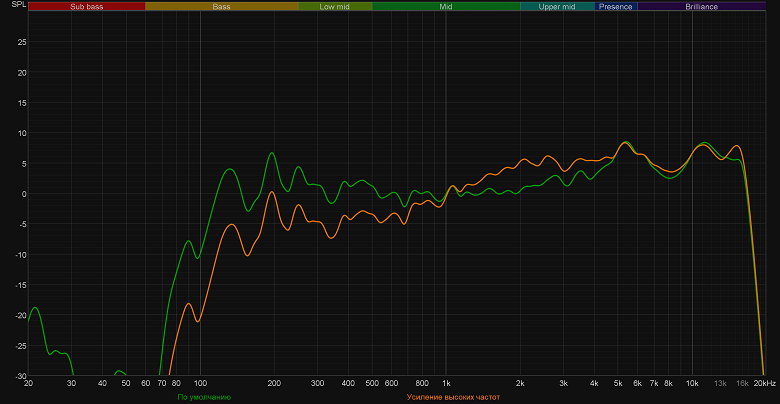
Task: Click the Presence band label
Action: point(615,6)
